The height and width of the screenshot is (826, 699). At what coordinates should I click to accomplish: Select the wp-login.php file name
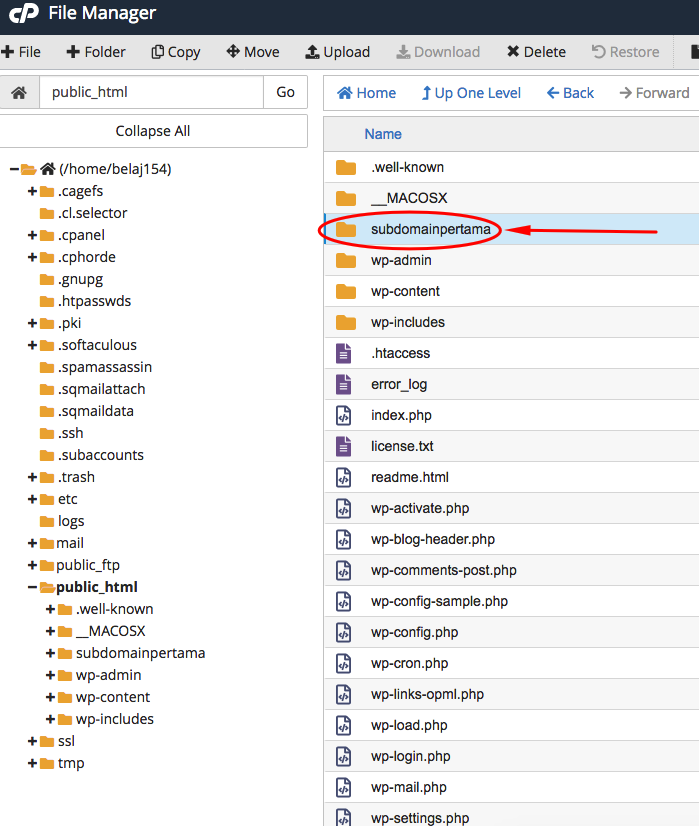pos(410,756)
